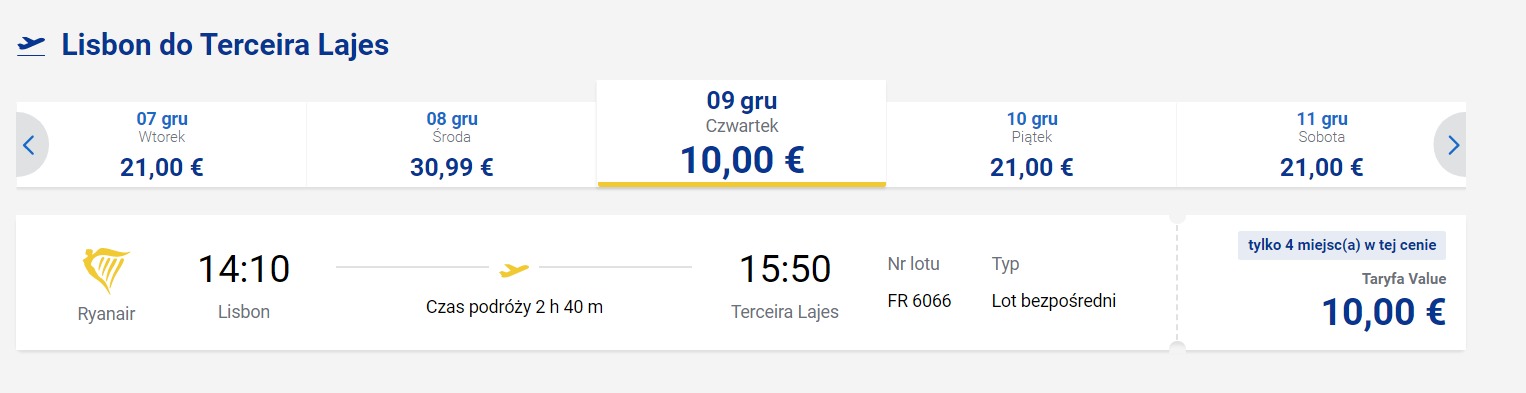Screen dimensions: 1526x393
Task: Select the 09 gru Czwartek date tab
Action: pyautogui.click(x=741, y=133)
